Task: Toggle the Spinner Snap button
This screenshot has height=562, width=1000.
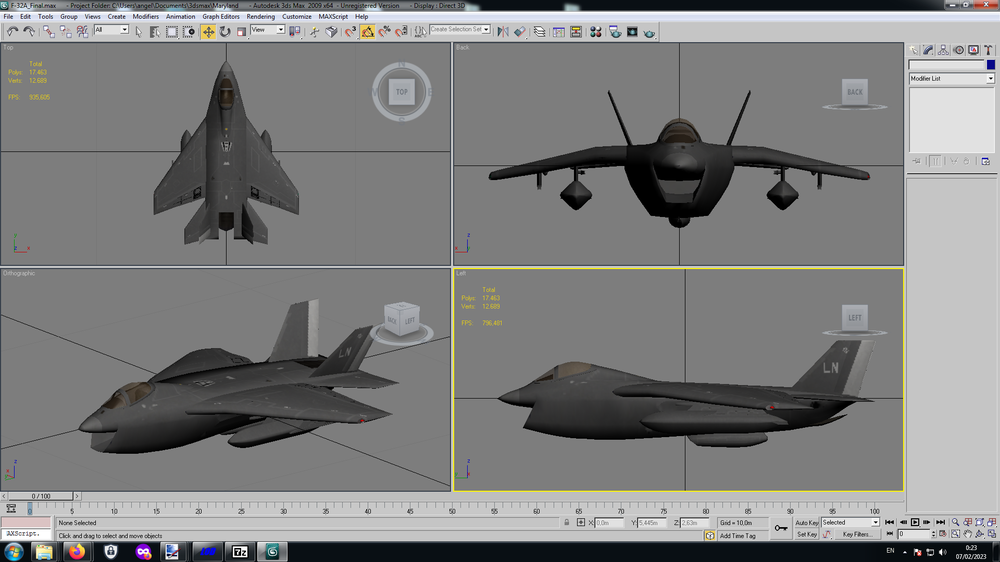Action: pos(401,31)
